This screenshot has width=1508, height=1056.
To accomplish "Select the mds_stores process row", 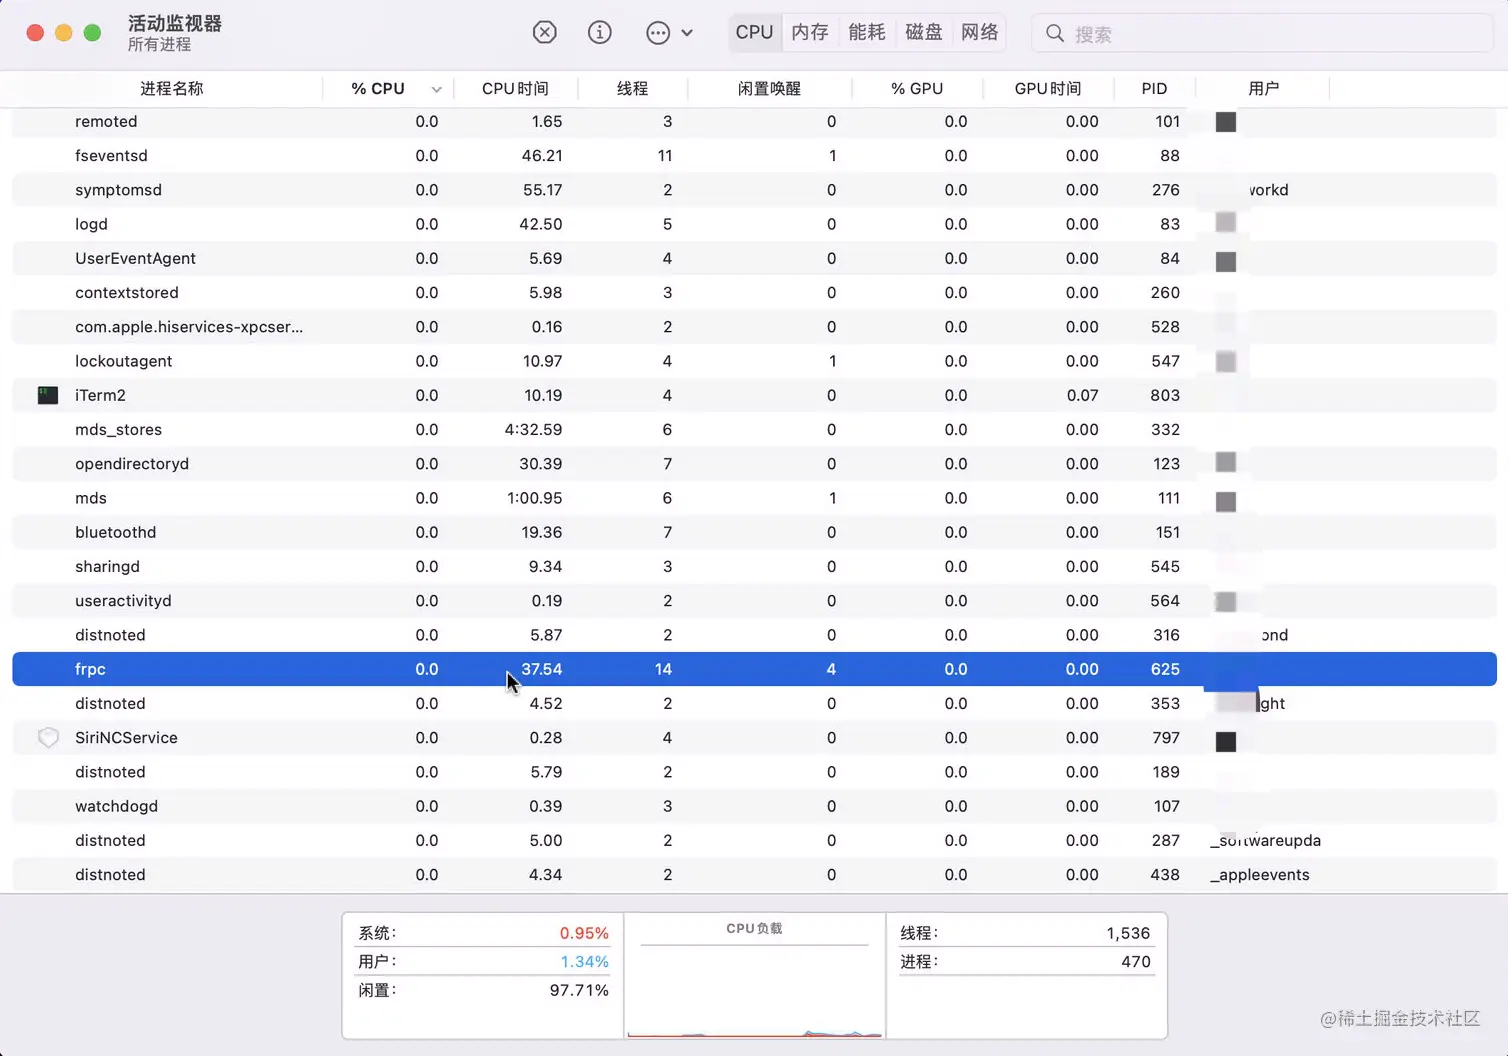I will click(x=754, y=430).
